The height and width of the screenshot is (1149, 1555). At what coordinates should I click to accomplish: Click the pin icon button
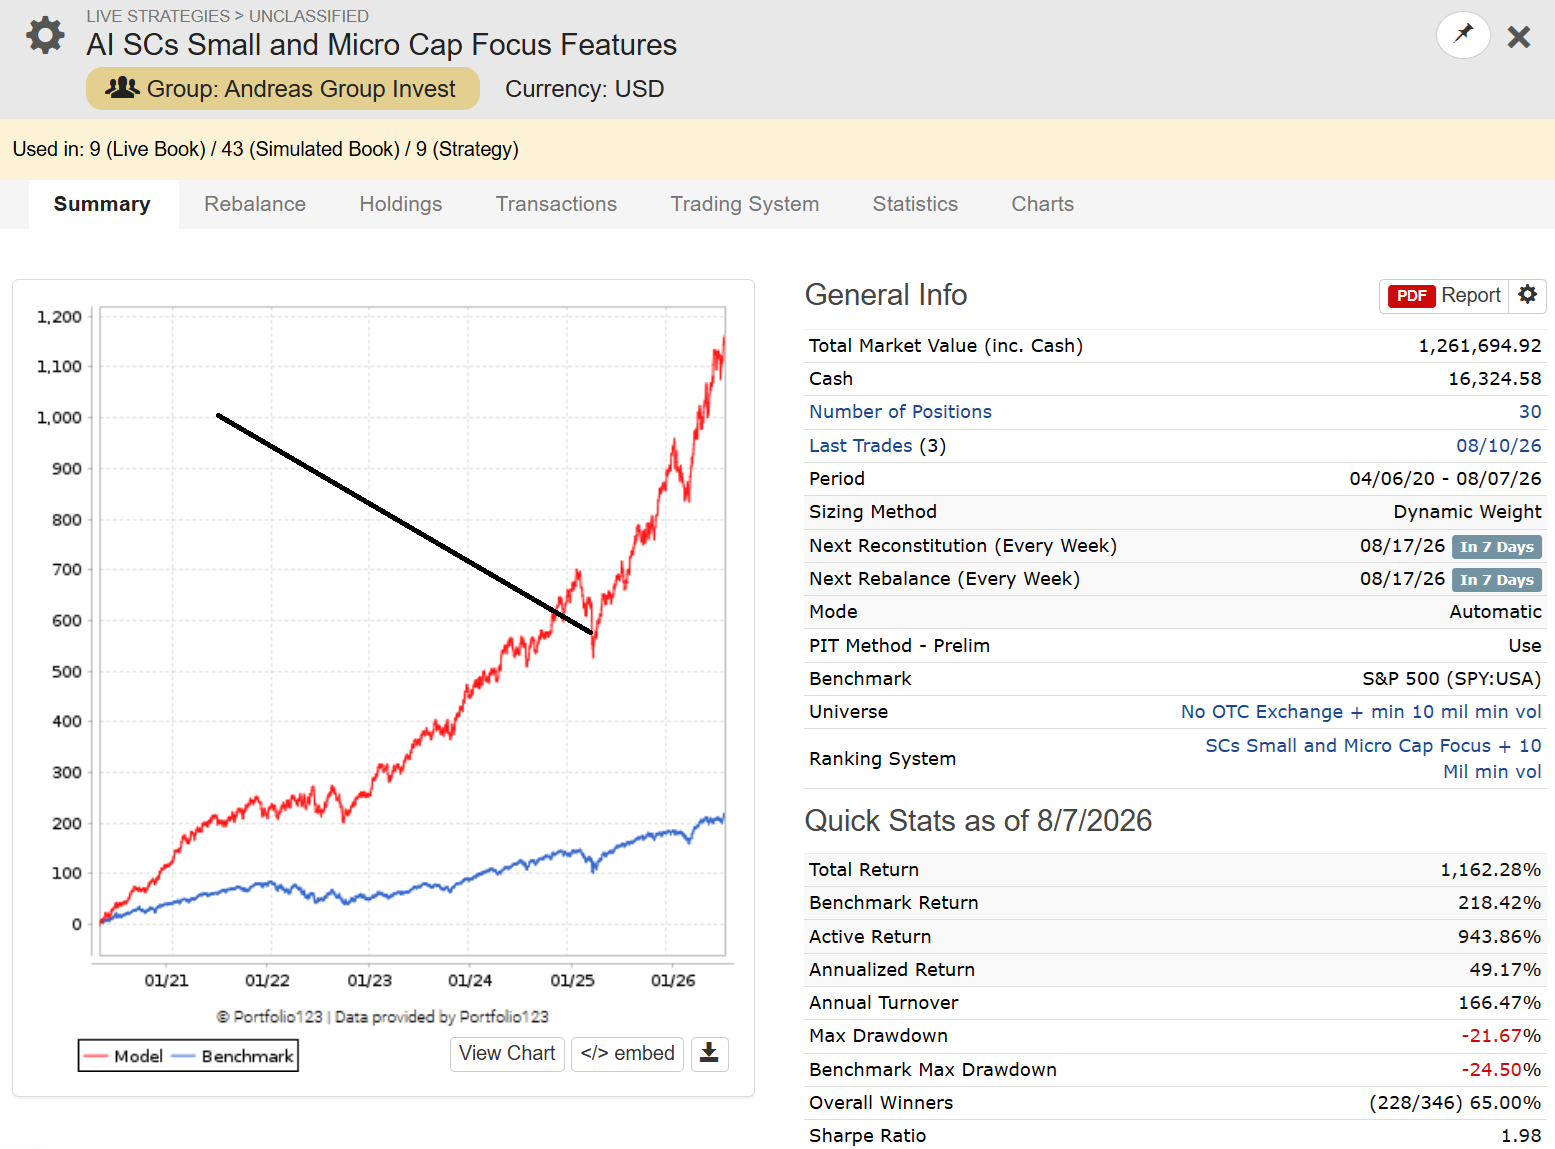tap(1463, 35)
